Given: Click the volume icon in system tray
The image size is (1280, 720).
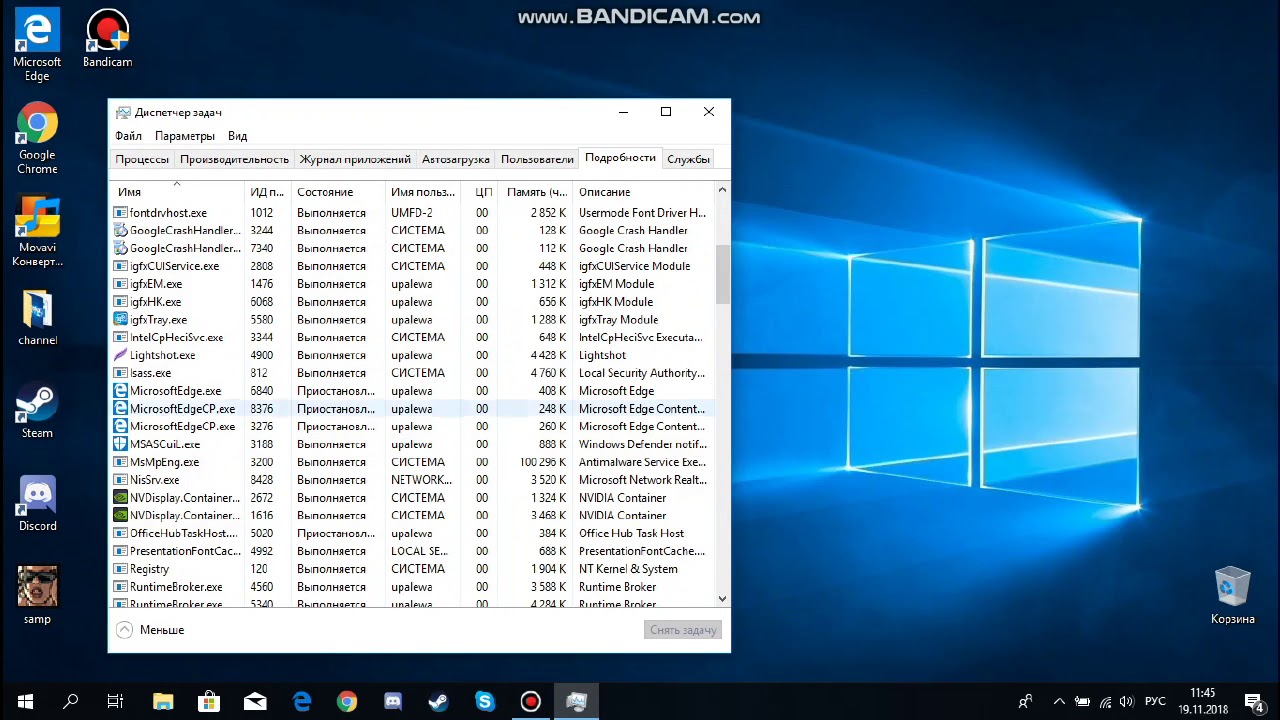Looking at the screenshot, I should (1127, 702).
